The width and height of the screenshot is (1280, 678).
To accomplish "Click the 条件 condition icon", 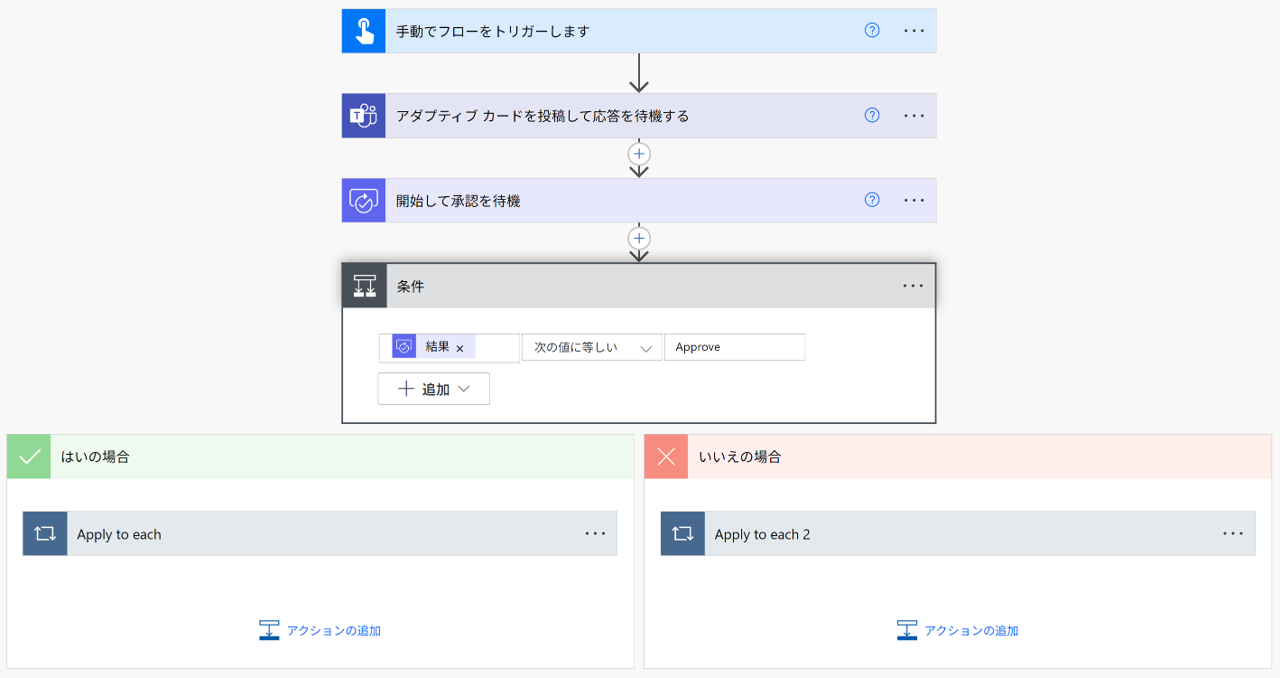I will coord(365,286).
